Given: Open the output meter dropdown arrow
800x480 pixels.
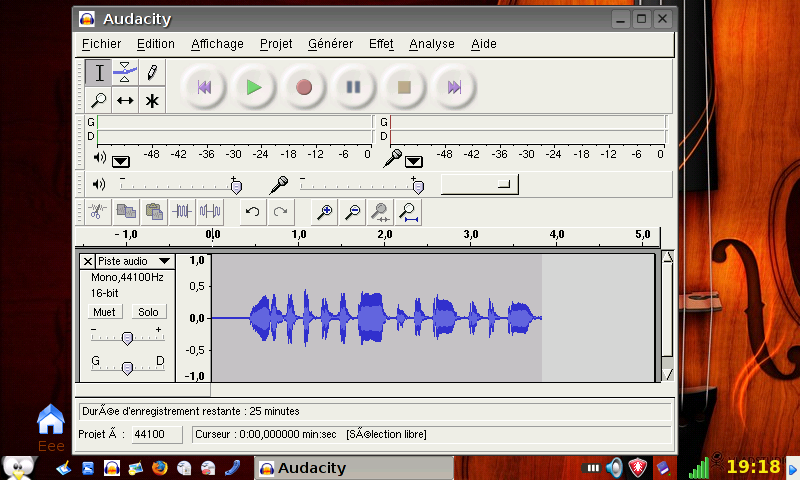Looking at the screenshot, I should 121,162.
